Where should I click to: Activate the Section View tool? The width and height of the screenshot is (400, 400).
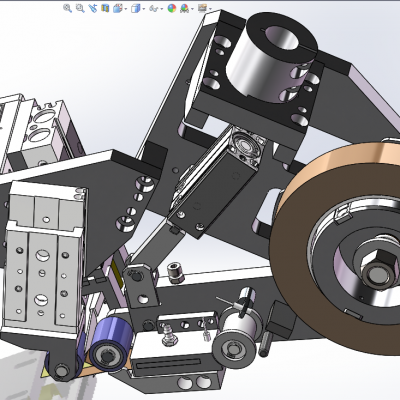tap(105, 8)
